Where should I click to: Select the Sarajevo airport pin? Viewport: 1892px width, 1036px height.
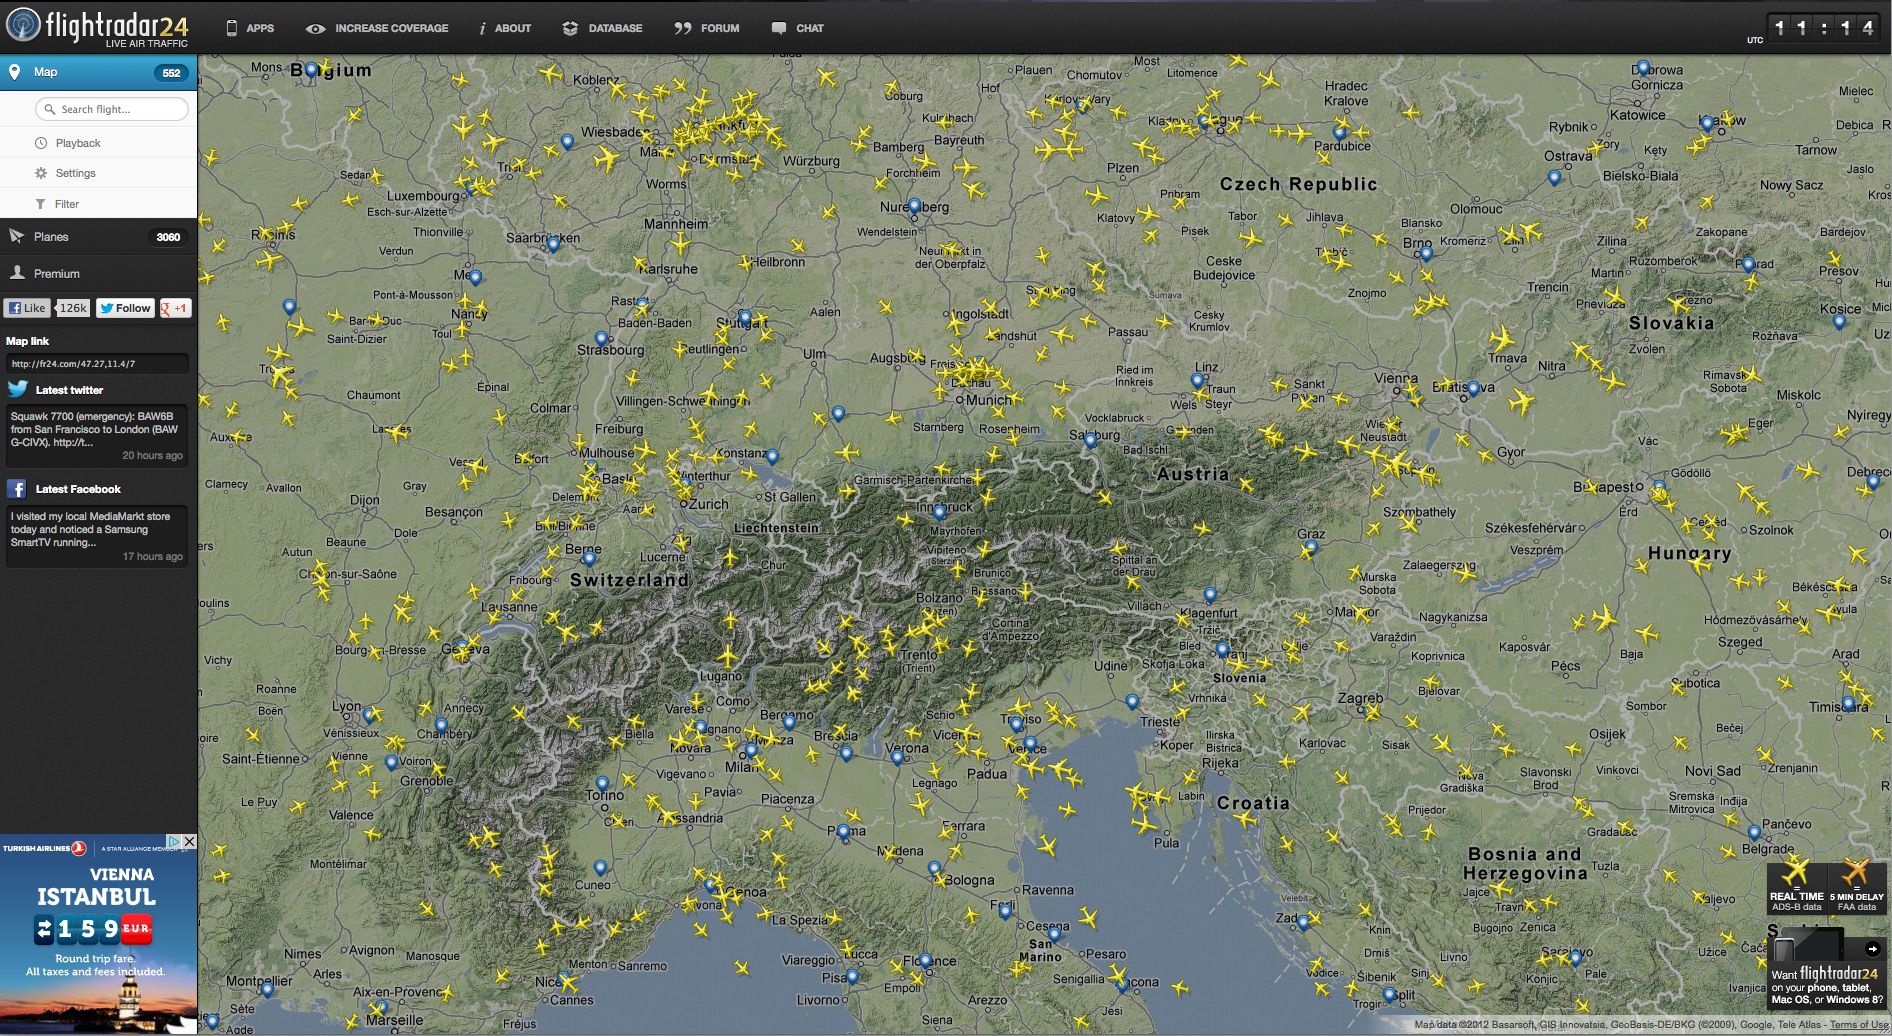1575,958
